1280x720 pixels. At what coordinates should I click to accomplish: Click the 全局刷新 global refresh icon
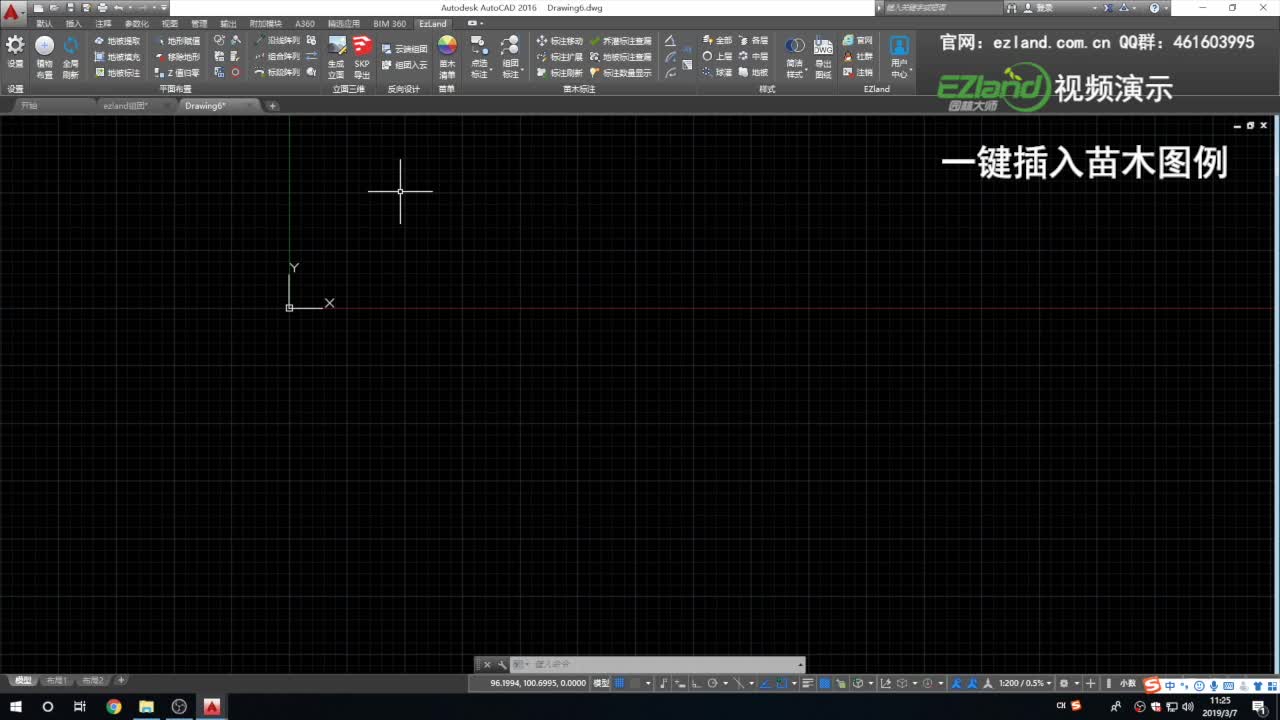tap(70, 58)
